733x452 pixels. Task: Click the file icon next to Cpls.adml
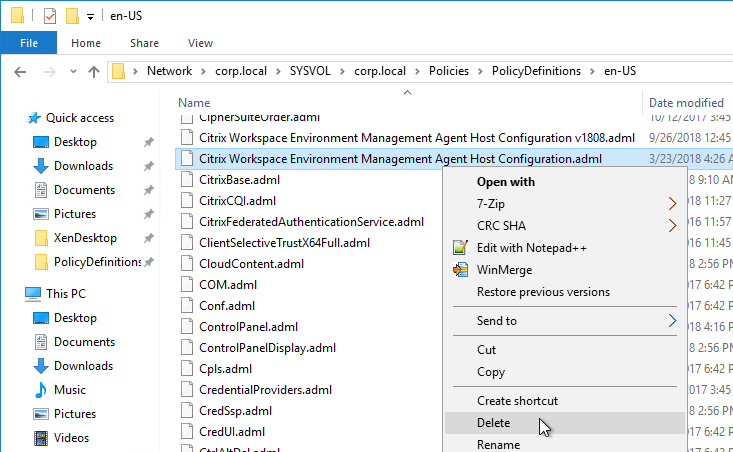(x=187, y=369)
